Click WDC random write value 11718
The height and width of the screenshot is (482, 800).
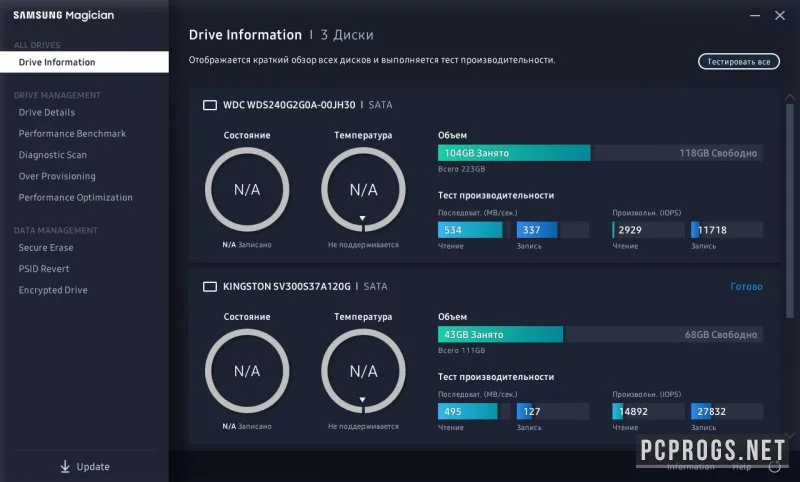[x=712, y=230]
